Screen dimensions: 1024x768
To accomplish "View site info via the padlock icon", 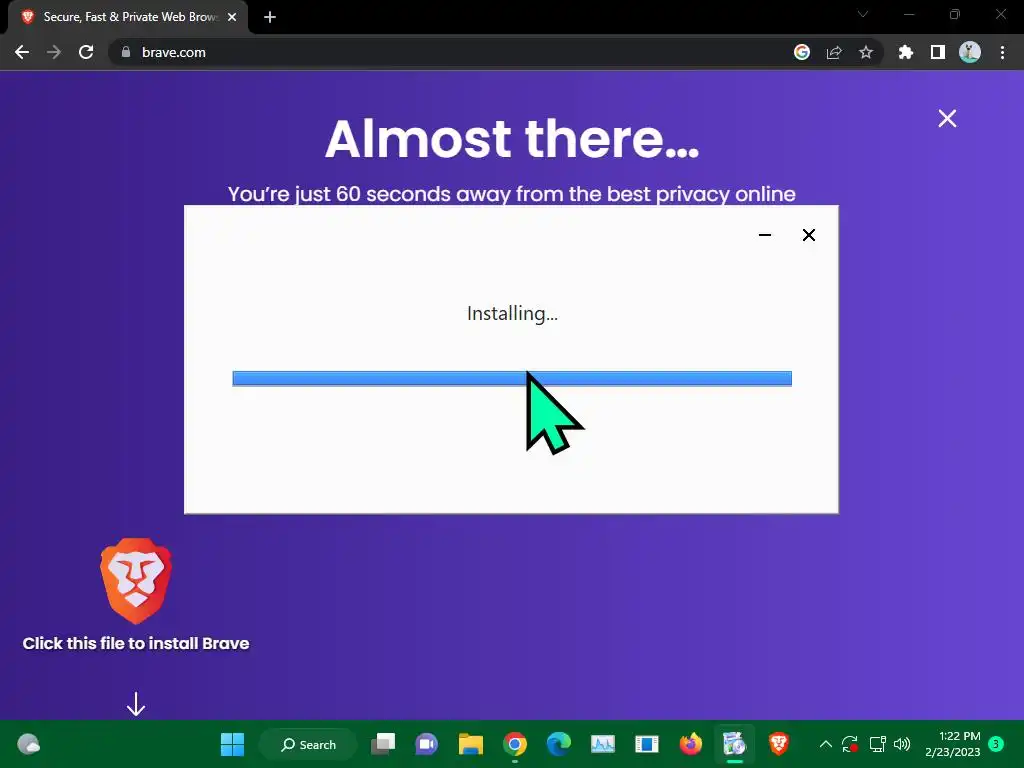I will click(126, 52).
